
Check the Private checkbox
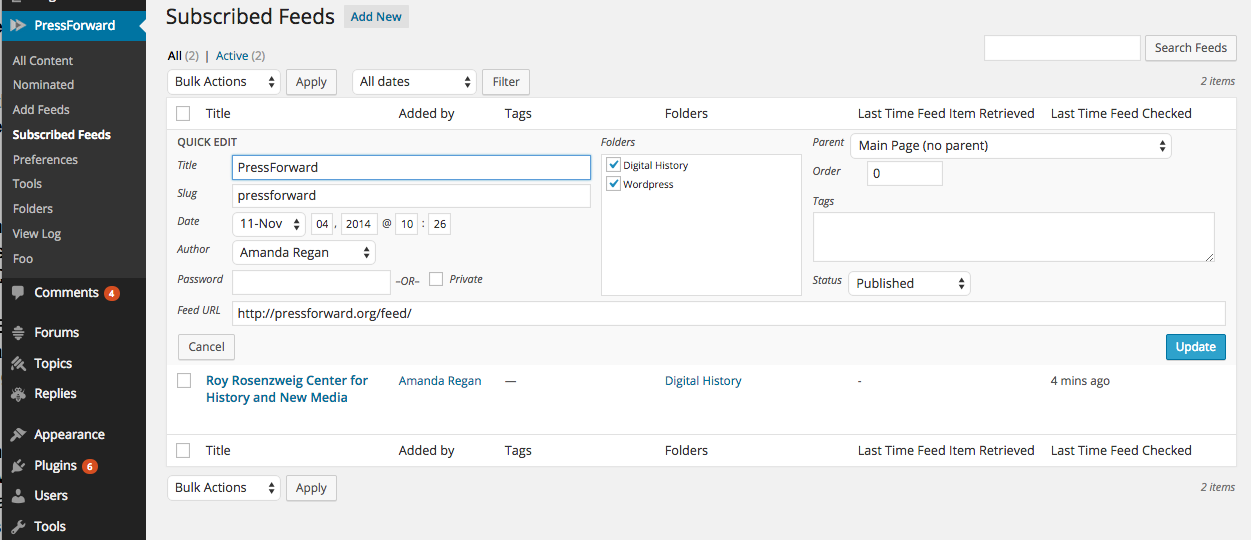pyautogui.click(x=436, y=279)
